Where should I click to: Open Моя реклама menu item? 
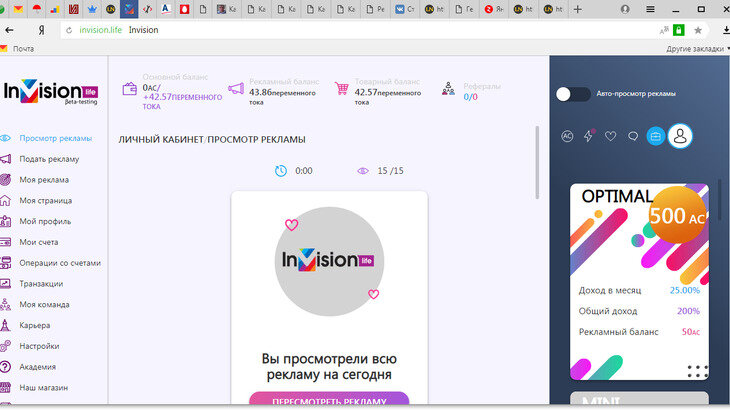(44, 180)
